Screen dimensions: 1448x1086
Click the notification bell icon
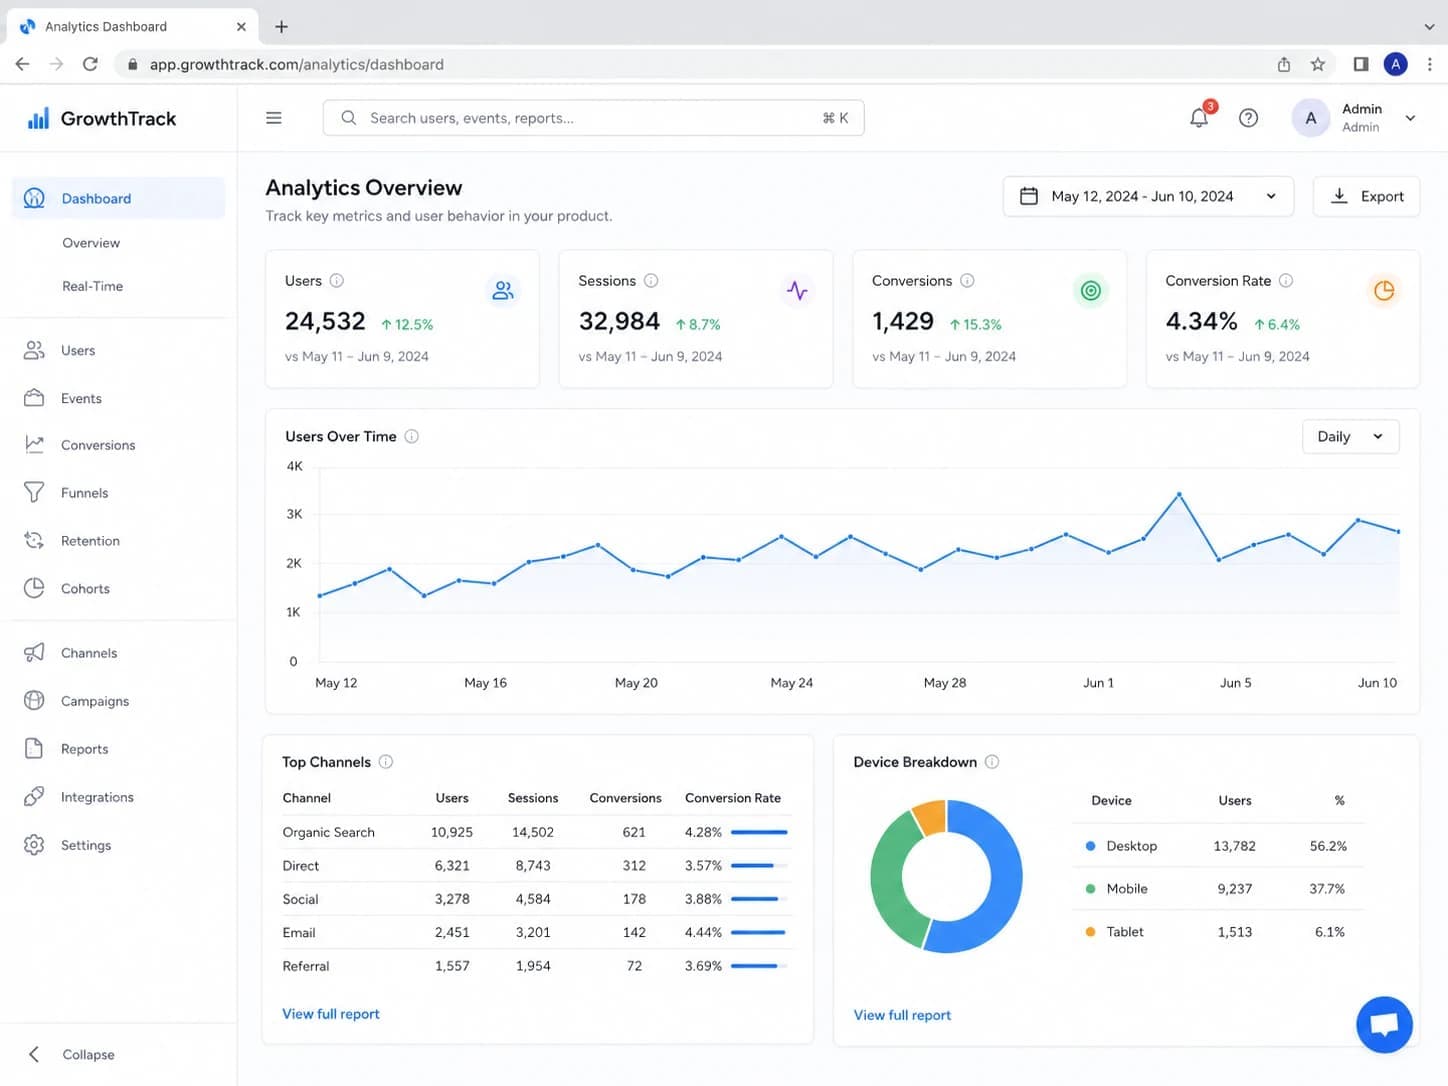pos(1199,118)
